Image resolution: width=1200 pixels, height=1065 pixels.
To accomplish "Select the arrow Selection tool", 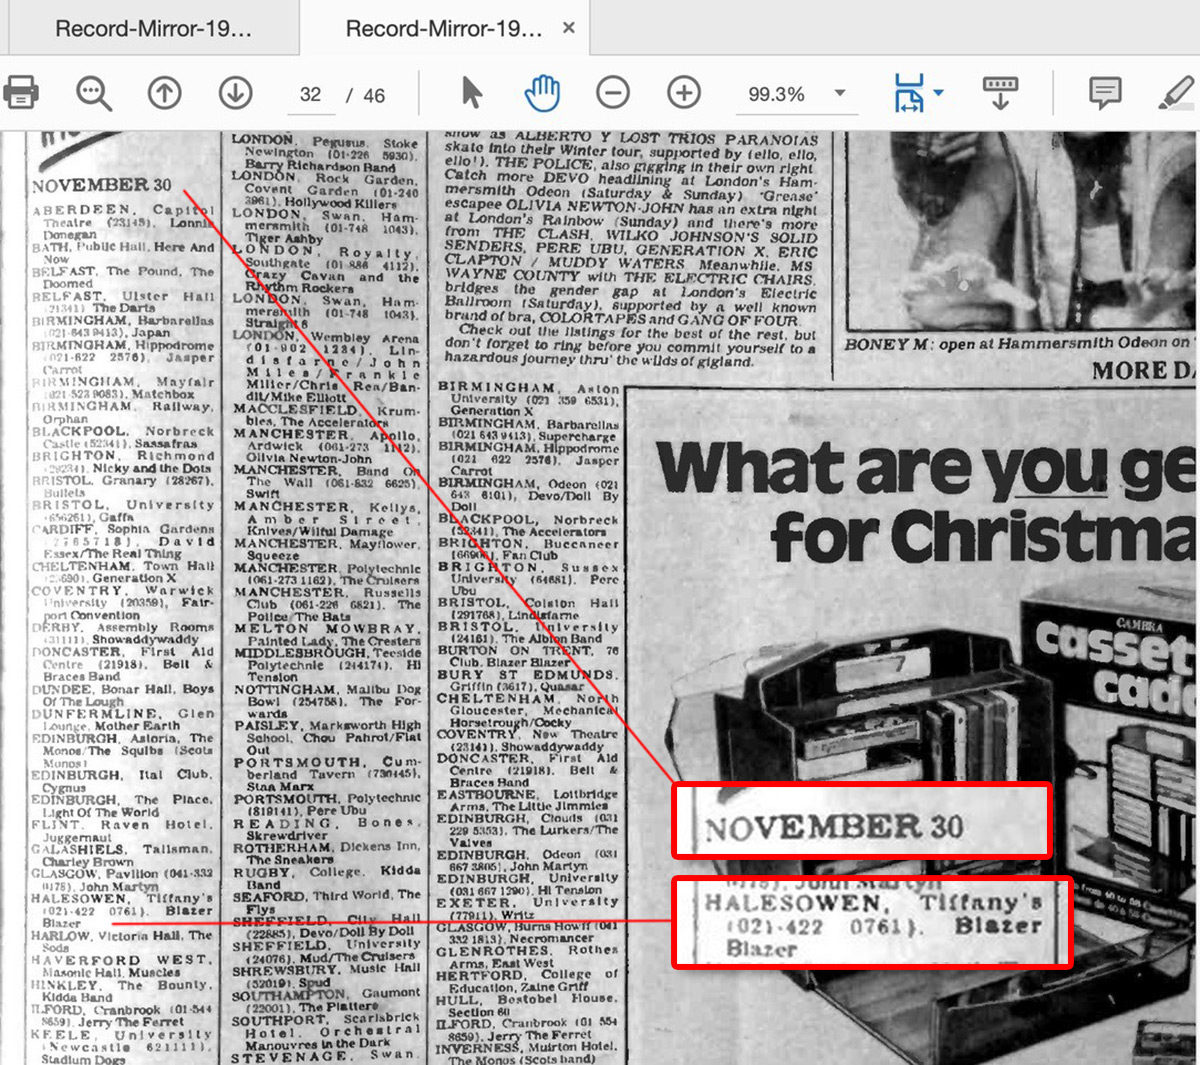I will tap(472, 94).
